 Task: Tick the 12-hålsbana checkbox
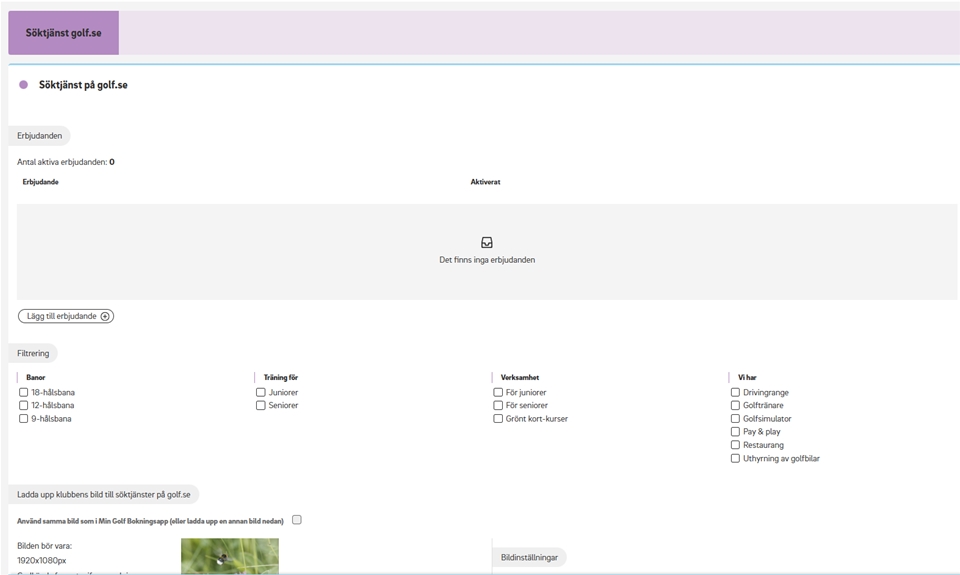[x=24, y=406]
